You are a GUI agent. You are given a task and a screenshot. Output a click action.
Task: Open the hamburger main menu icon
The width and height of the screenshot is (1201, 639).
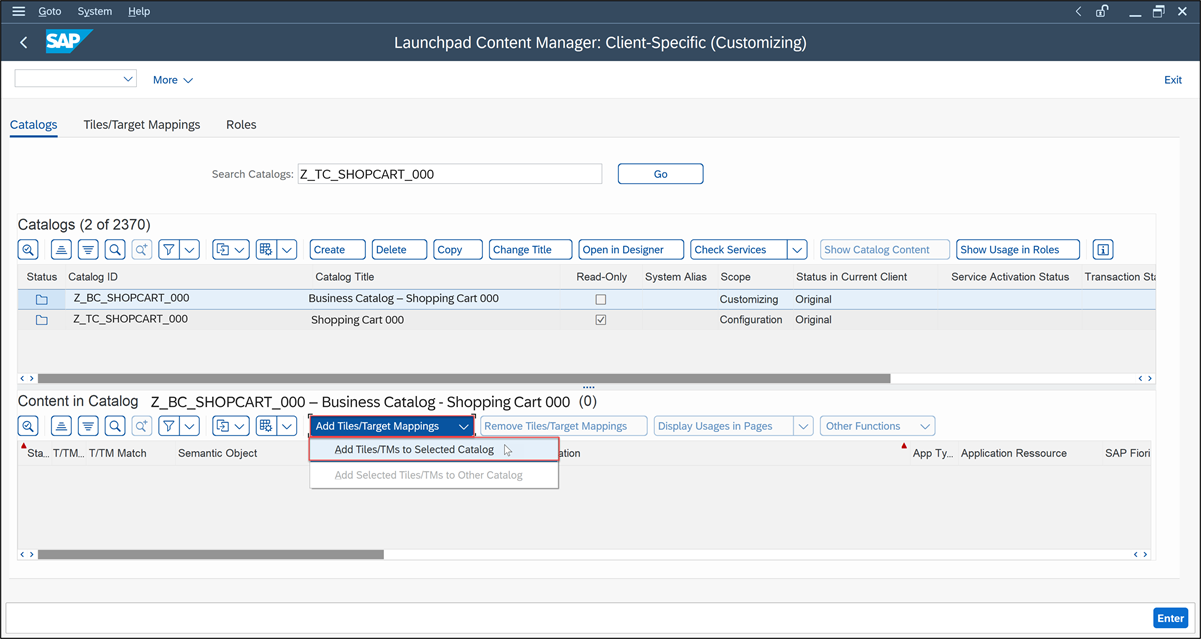pos(18,11)
